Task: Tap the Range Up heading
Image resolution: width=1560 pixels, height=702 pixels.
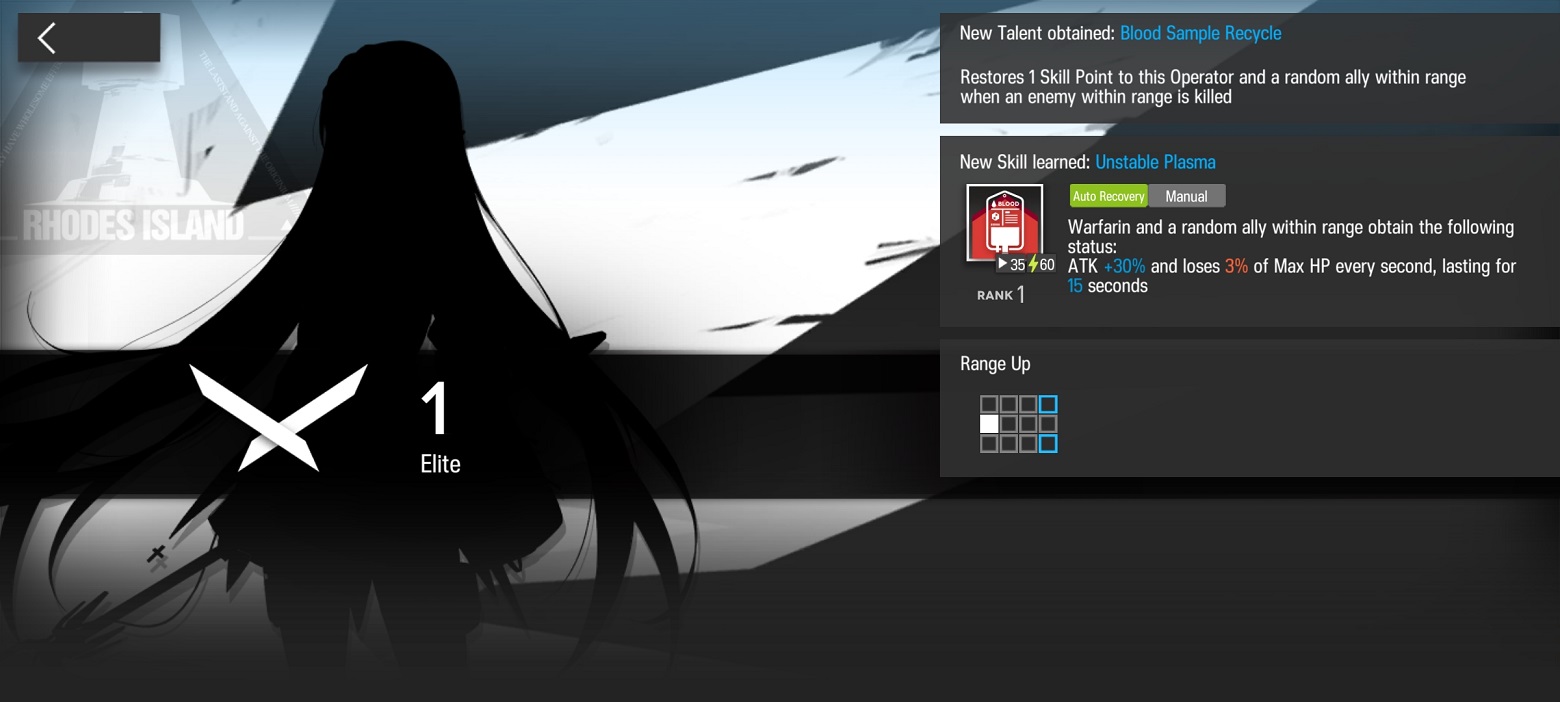Action: [x=995, y=364]
